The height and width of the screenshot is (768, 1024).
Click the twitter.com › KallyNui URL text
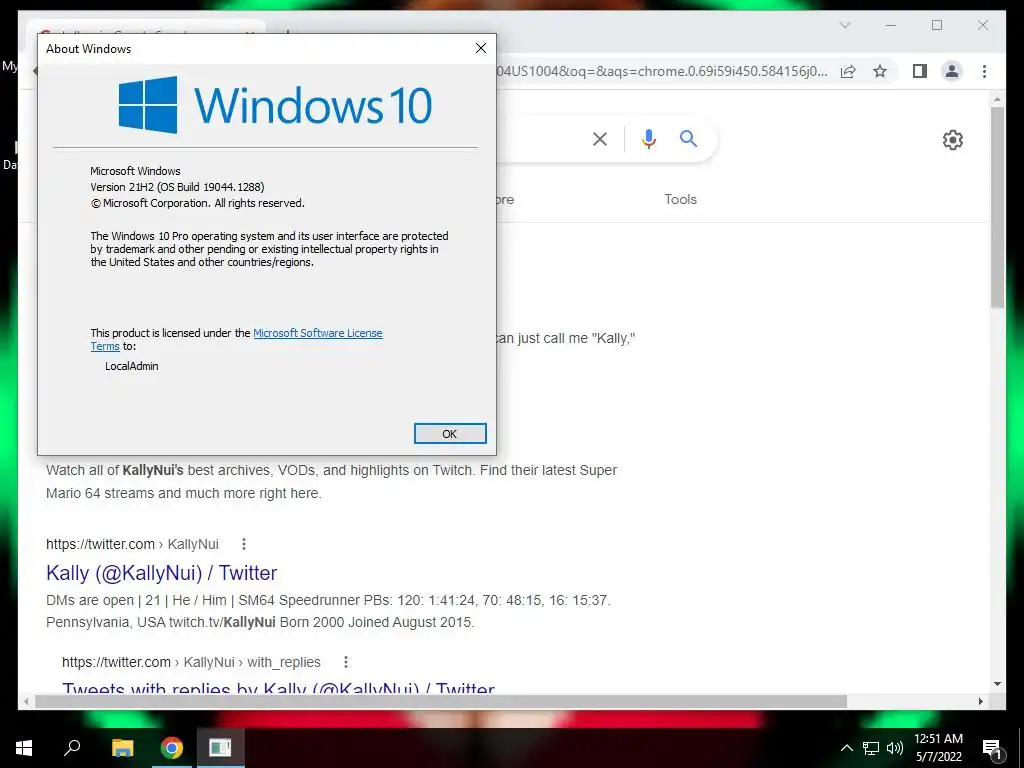click(x=132, y=544)
